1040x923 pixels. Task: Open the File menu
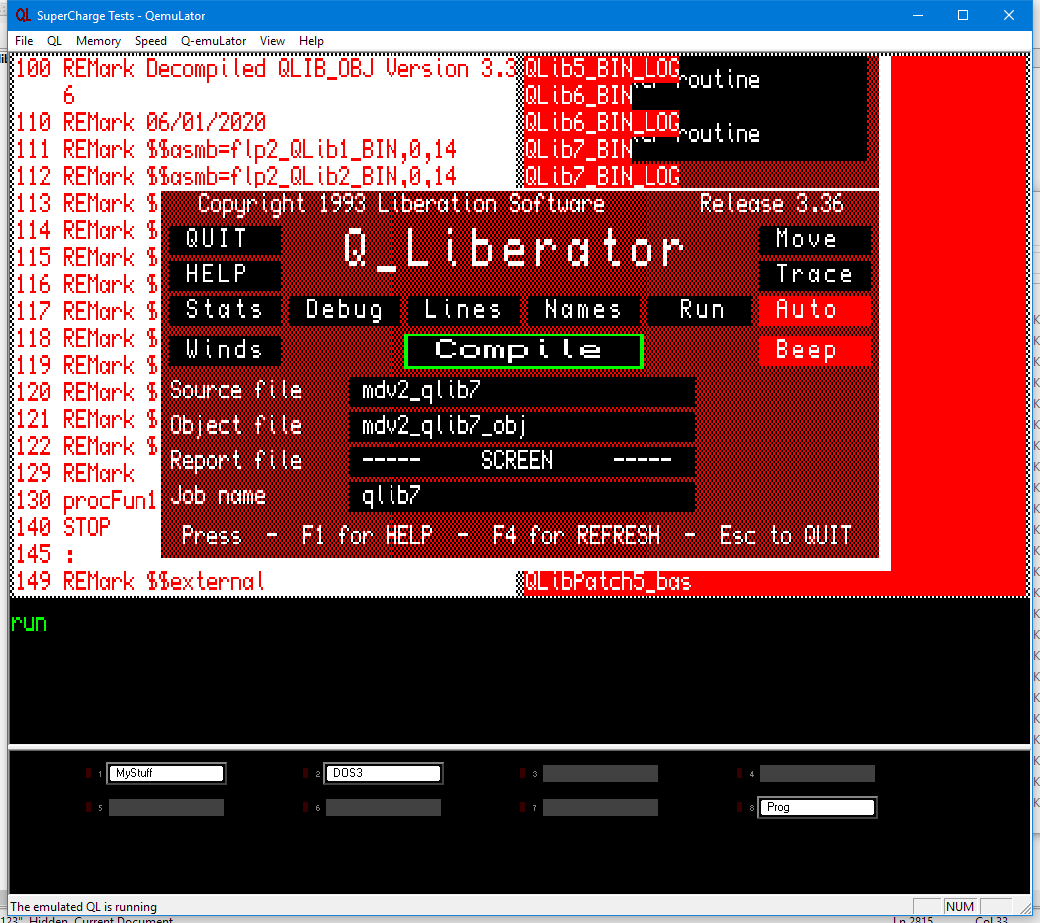pyautogui.click(x=24, y=41)
